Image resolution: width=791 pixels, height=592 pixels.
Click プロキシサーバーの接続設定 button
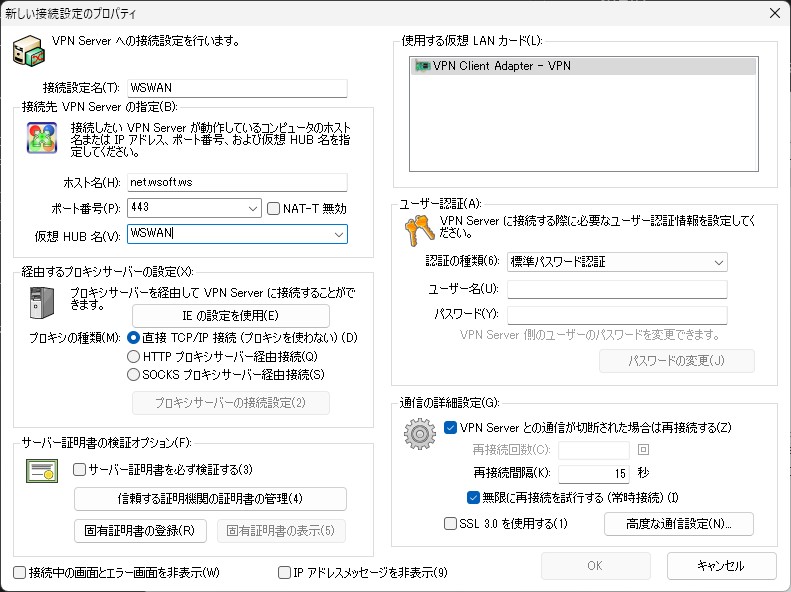coord(231,403)
